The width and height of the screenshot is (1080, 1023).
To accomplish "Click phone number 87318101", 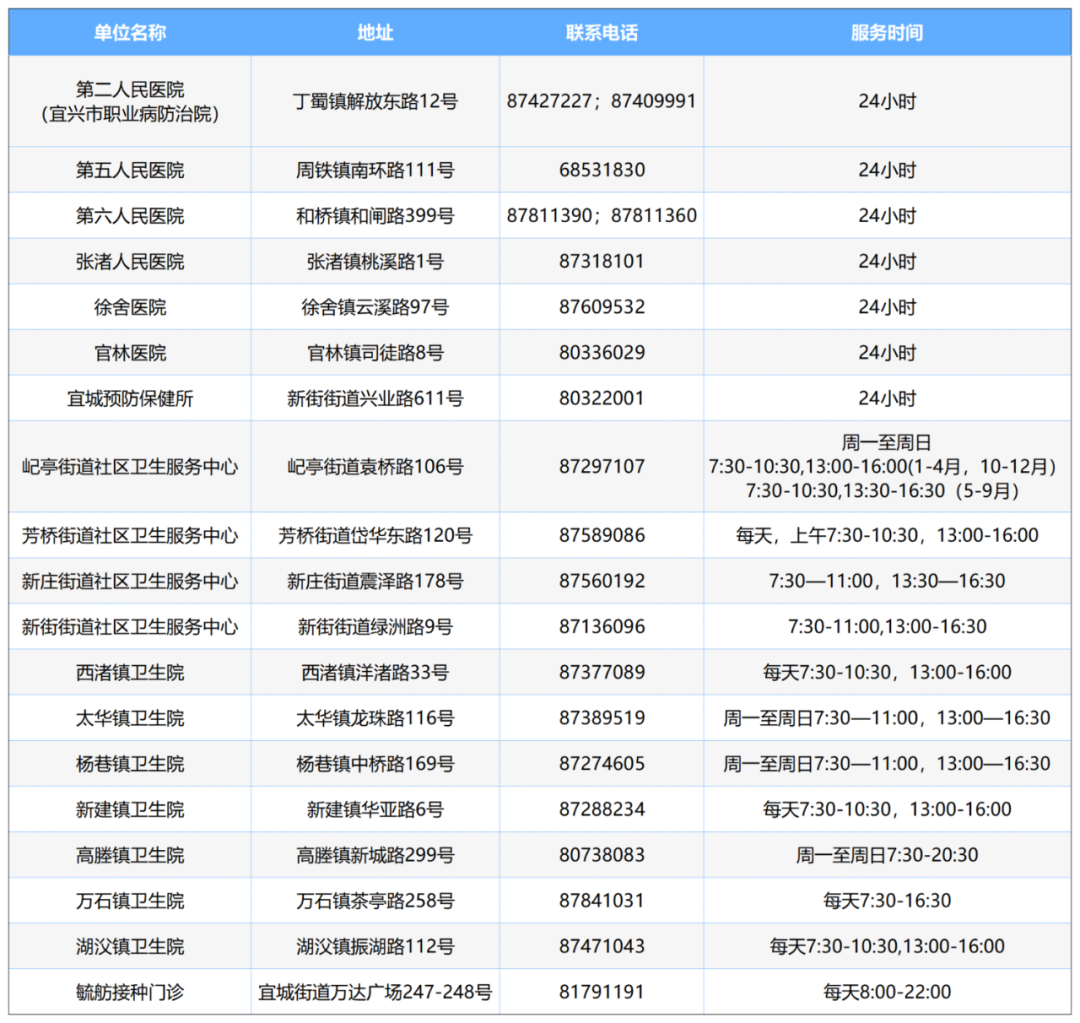I will pyautogui.click(x=601, y=262).
